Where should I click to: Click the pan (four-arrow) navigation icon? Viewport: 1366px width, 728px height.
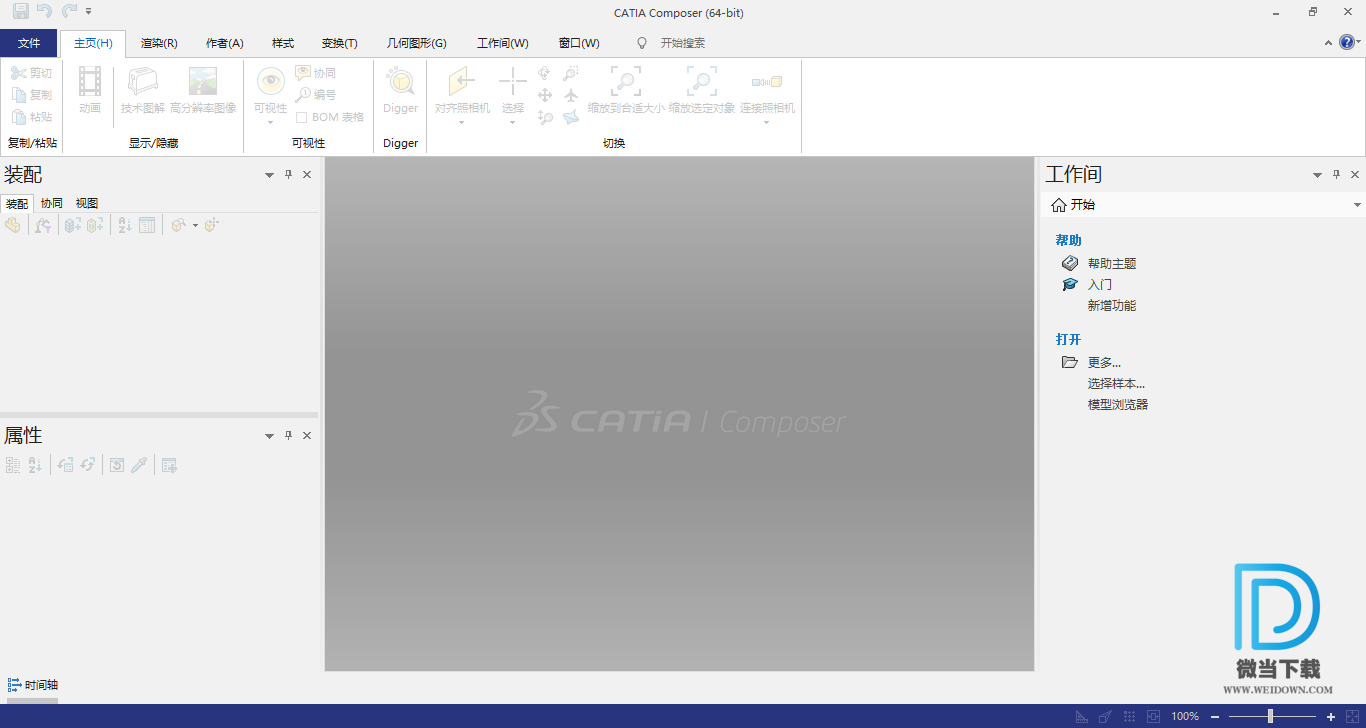pos(545,95)
